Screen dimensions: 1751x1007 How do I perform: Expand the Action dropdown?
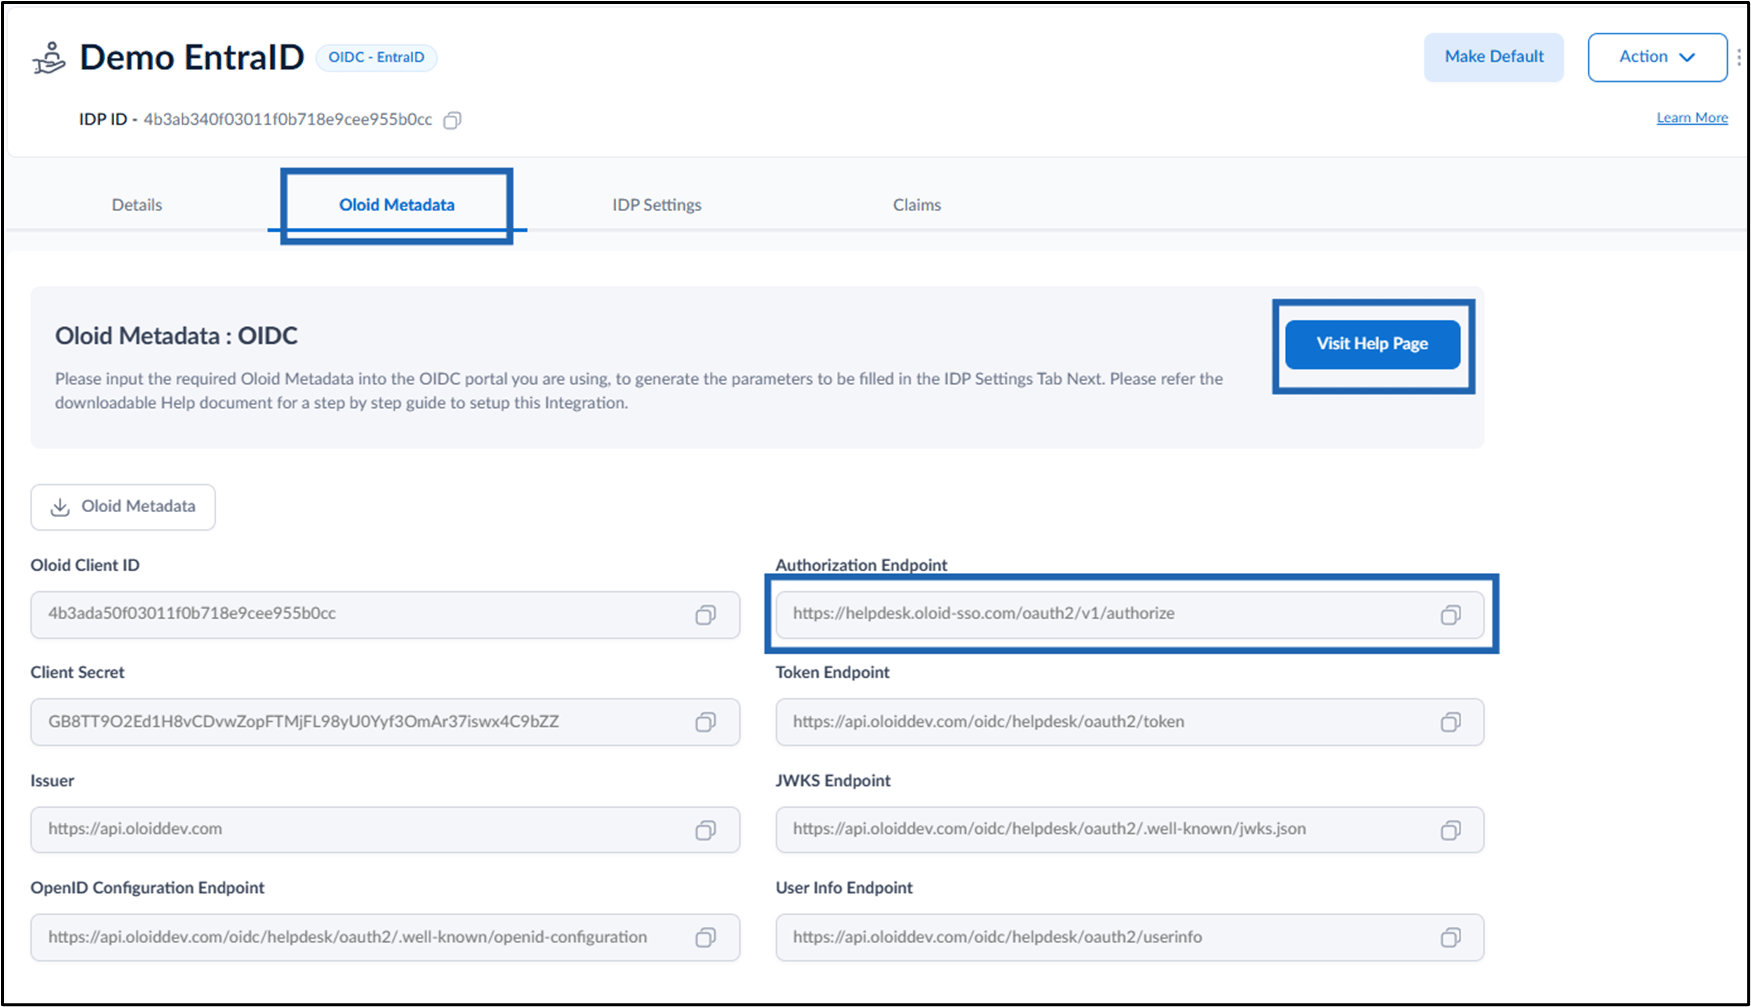(x=1657, y=57)
